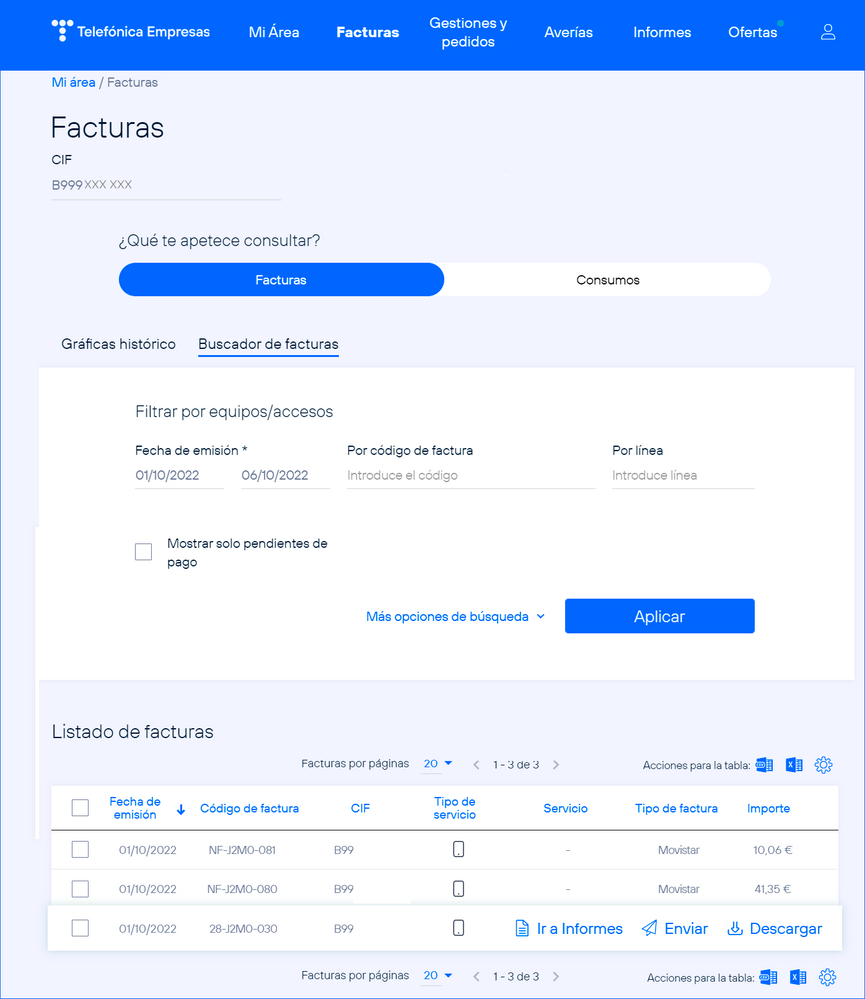Screen dimensions: 865x999
Task: Select checkbox for invoice NF-J2M0-080
Action: pos(81,889)
